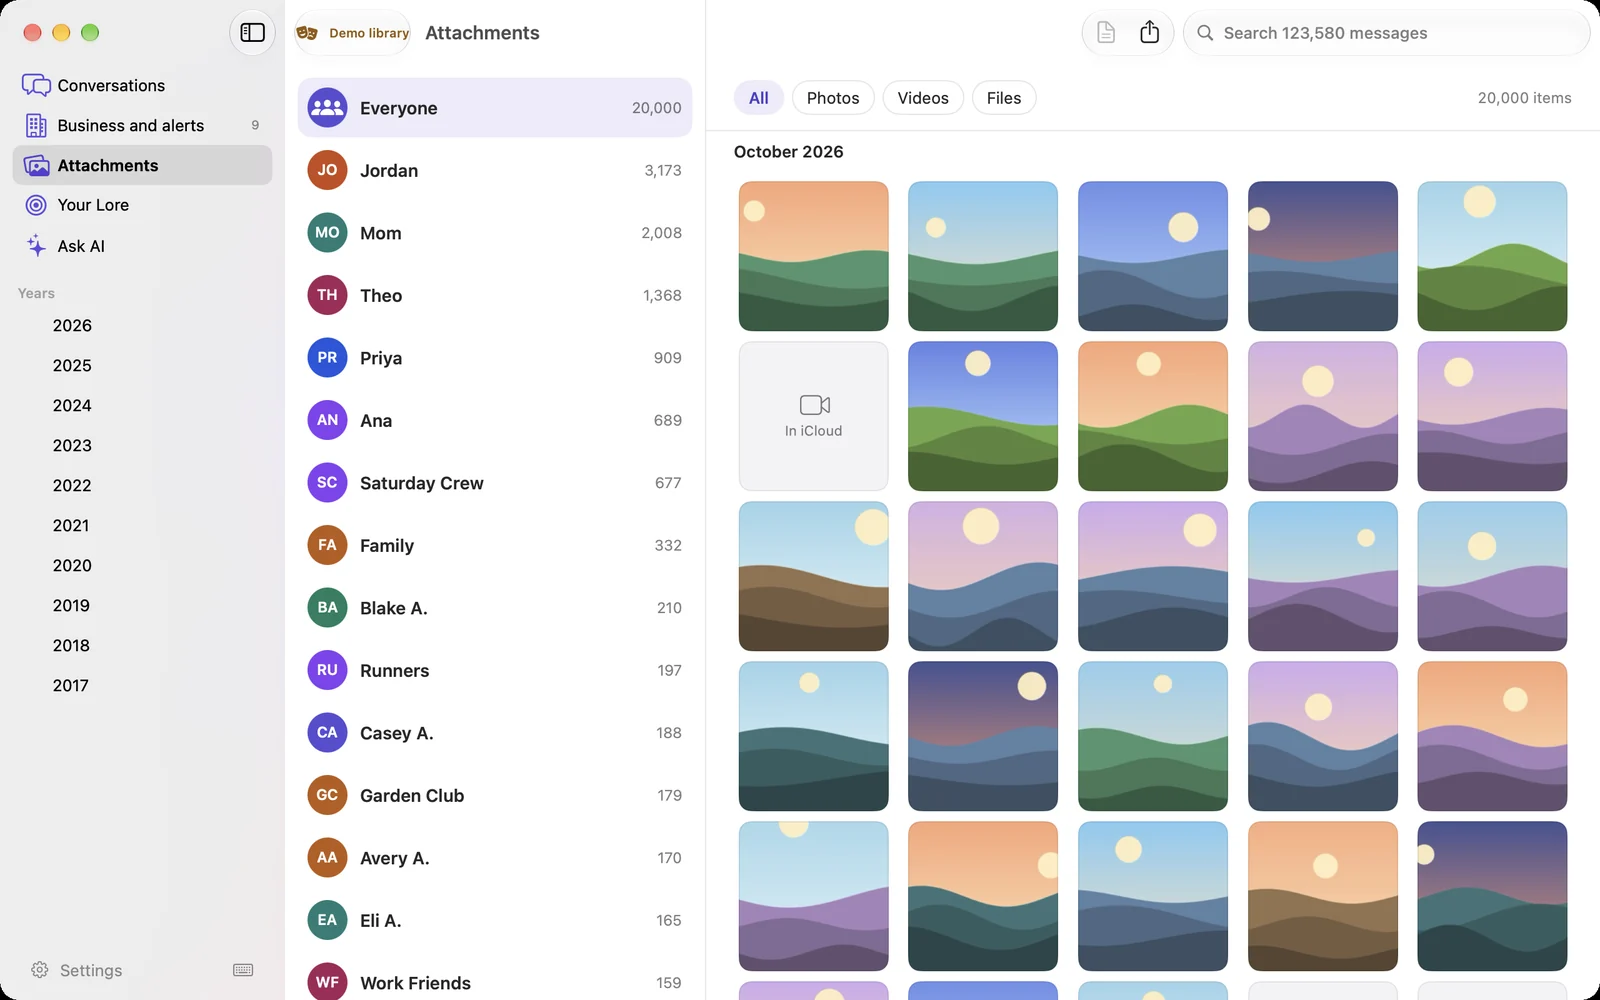This screenshot has height=1000, width=1600.
Task: Jump to year 2023
Action: pyautogui.click(x=72, y=445)
